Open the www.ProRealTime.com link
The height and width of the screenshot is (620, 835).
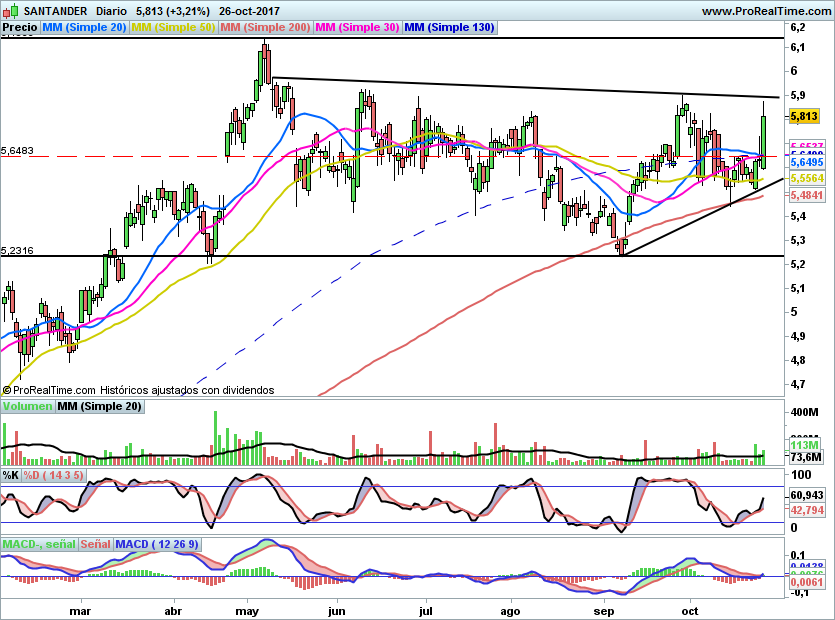point(766,11)
